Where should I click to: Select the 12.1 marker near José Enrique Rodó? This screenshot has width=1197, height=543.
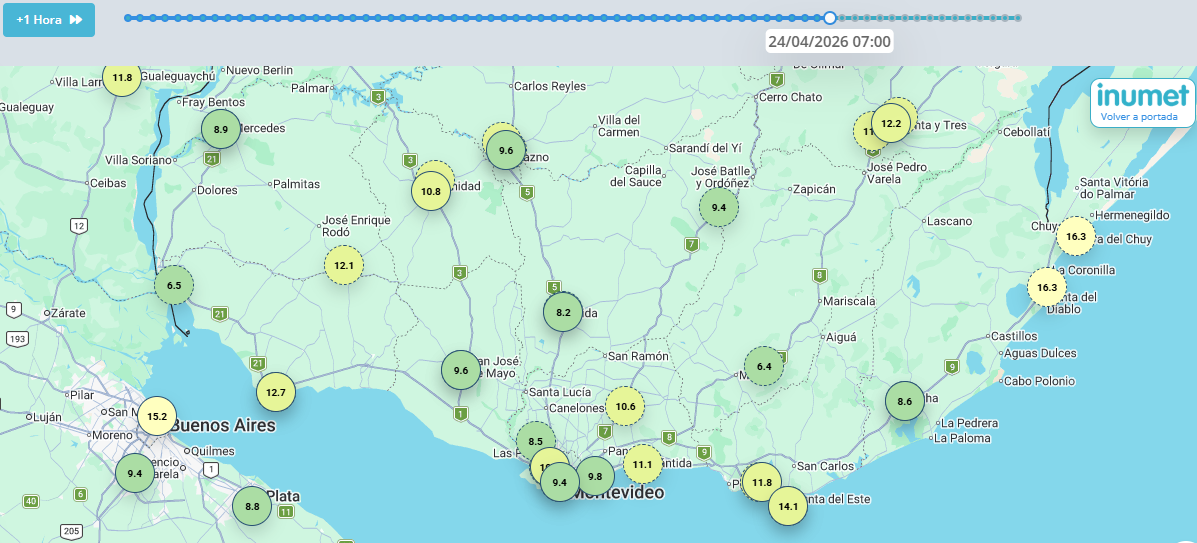(344, 266)
